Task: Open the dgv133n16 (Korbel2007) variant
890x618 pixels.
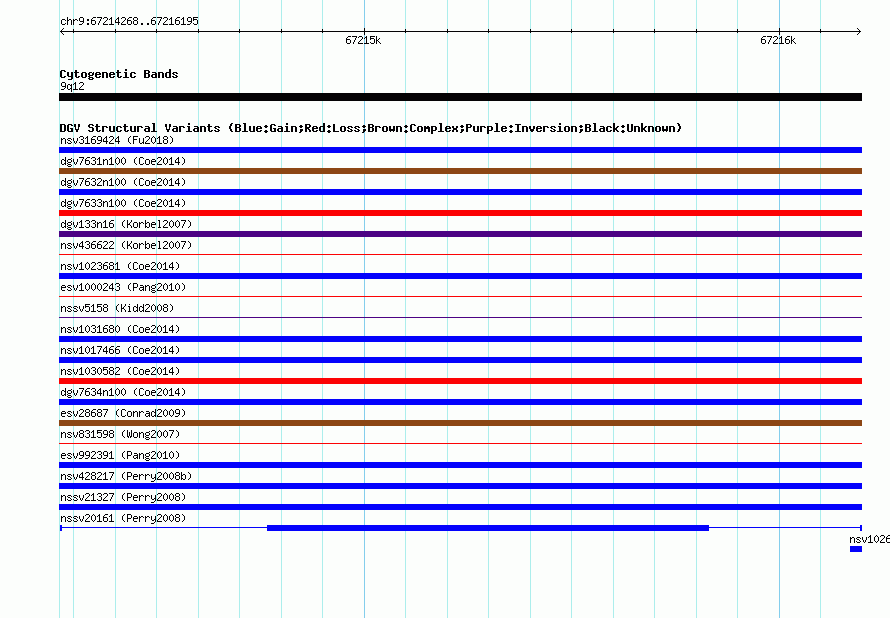Action: pyautogui.click(x=126, y=224)
